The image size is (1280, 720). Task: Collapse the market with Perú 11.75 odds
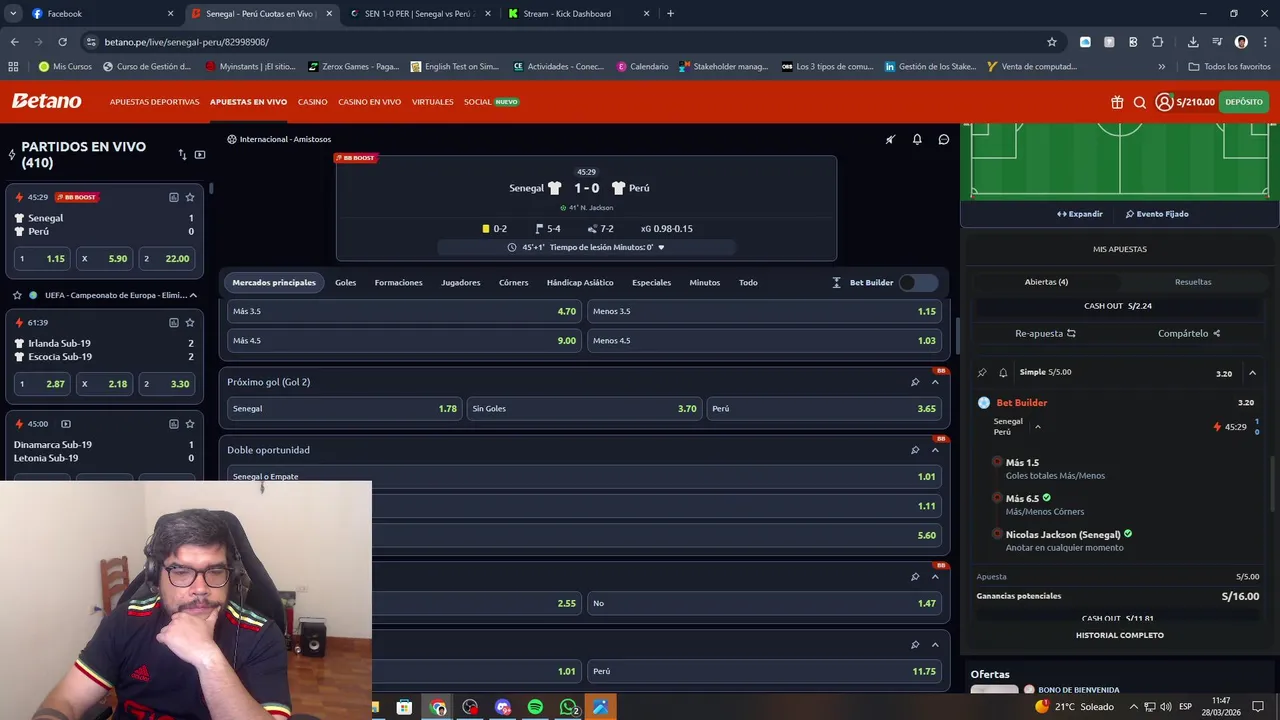pos(935,645)
